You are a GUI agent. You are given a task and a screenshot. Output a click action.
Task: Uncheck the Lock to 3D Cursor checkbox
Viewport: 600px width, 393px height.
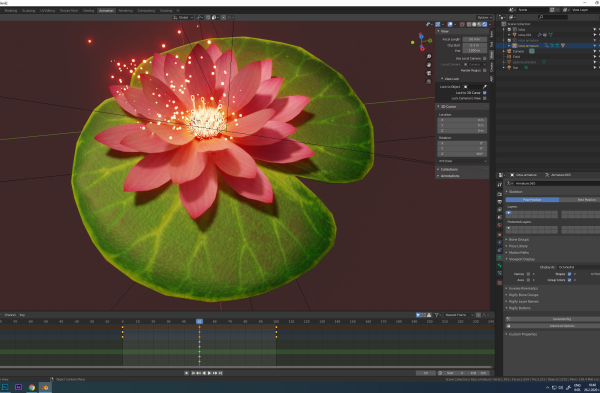click(x=484, y=93)
